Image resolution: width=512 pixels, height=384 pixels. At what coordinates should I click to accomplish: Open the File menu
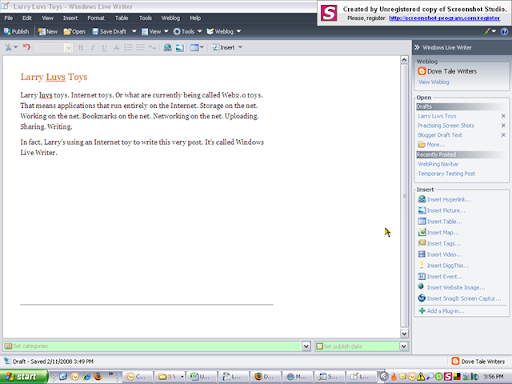click(x=9, y=18)
